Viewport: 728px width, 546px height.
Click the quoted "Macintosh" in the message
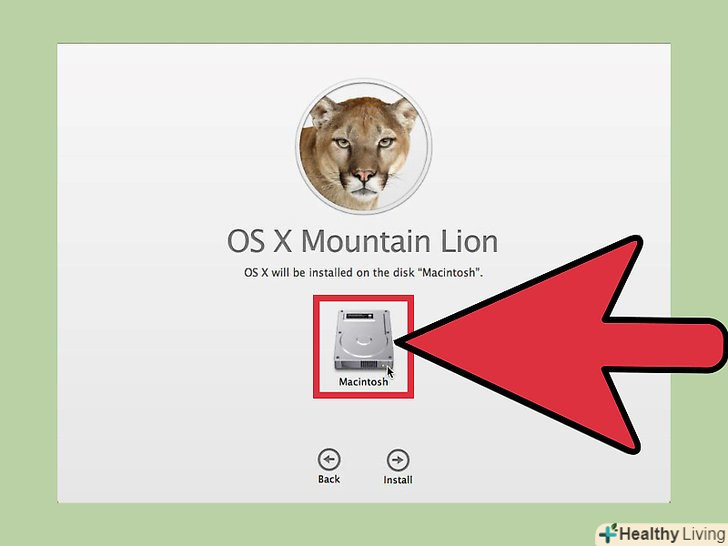coord(448,273)
